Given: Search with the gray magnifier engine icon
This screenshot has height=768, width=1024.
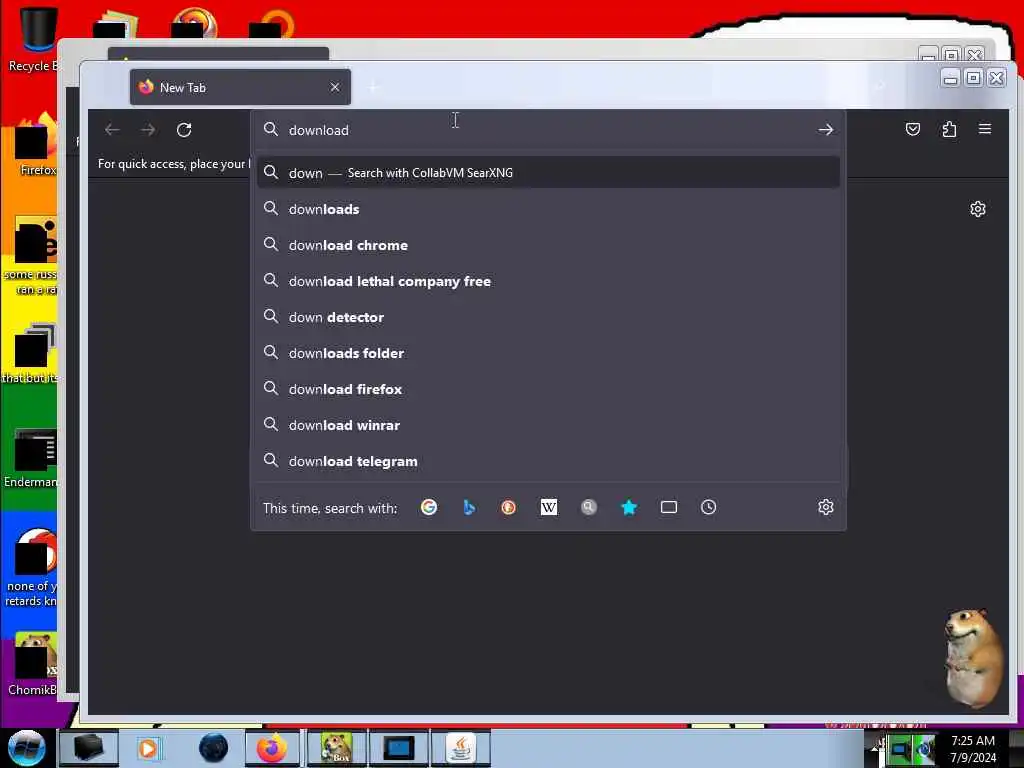Looking at the screenshot, I should (x=588, y=507).
